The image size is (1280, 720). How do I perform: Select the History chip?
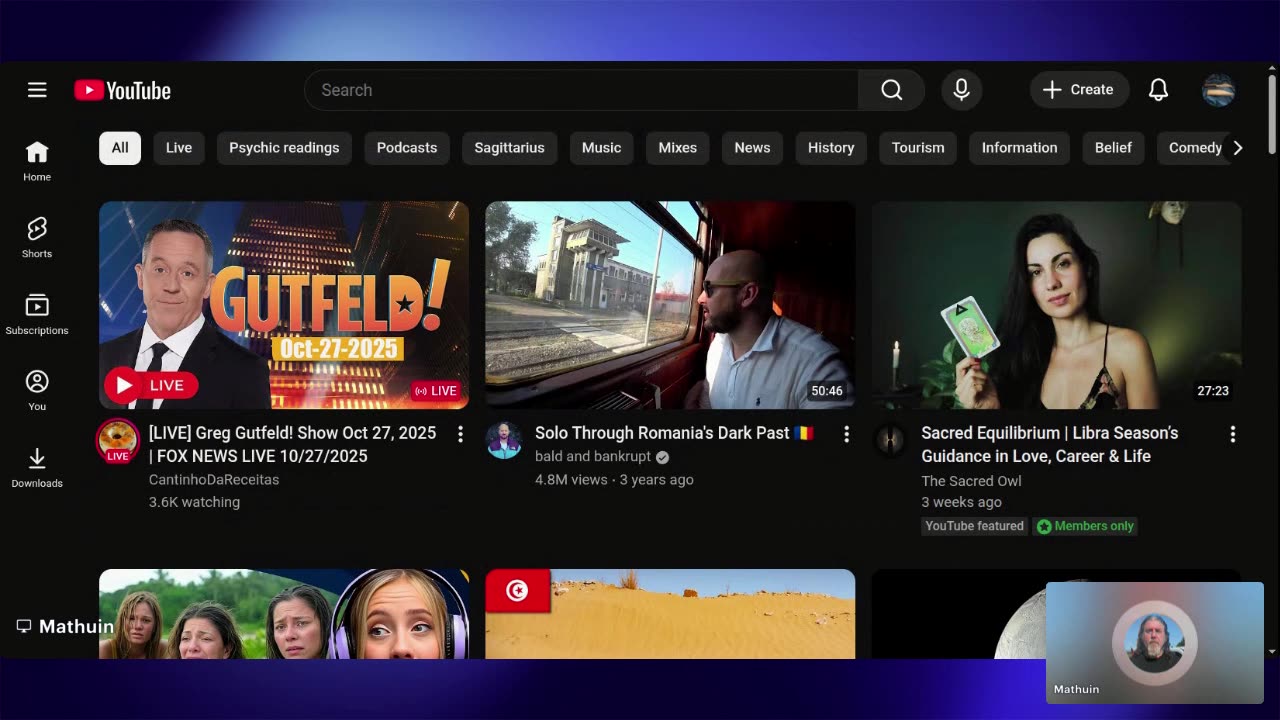tap(831, 148)
